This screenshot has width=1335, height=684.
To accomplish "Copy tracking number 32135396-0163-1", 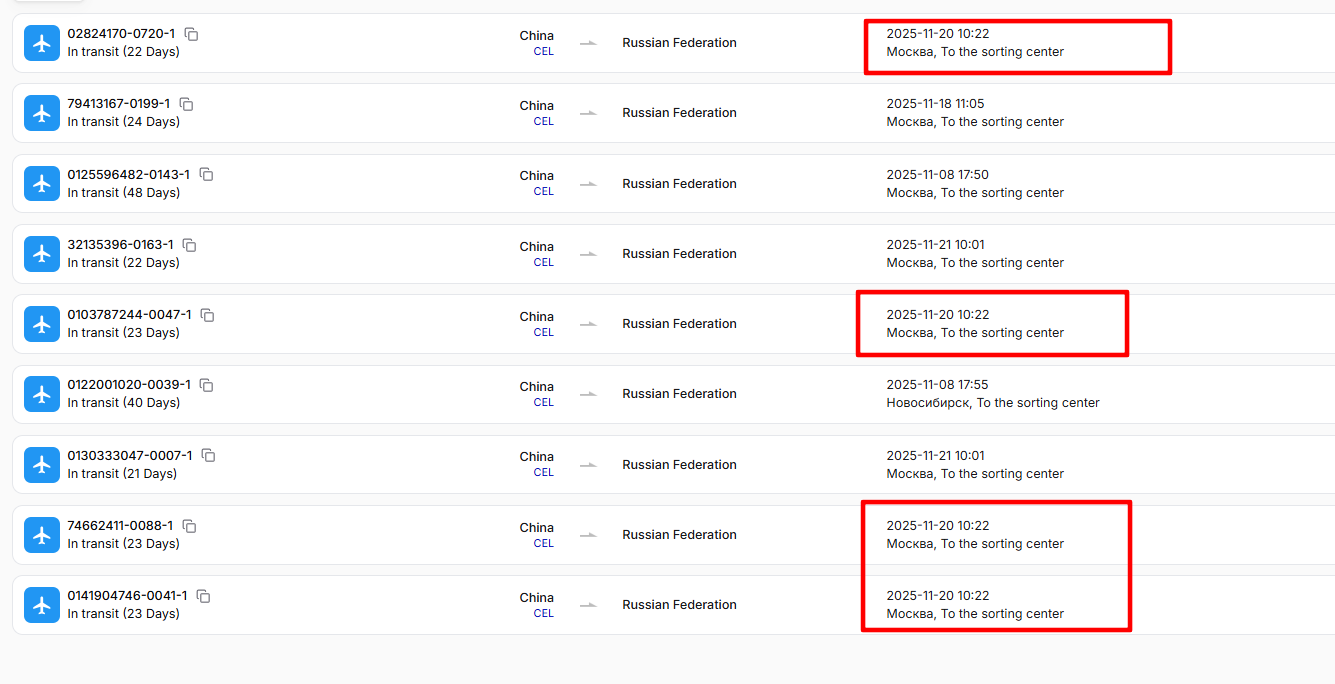I will pos(189,245).
